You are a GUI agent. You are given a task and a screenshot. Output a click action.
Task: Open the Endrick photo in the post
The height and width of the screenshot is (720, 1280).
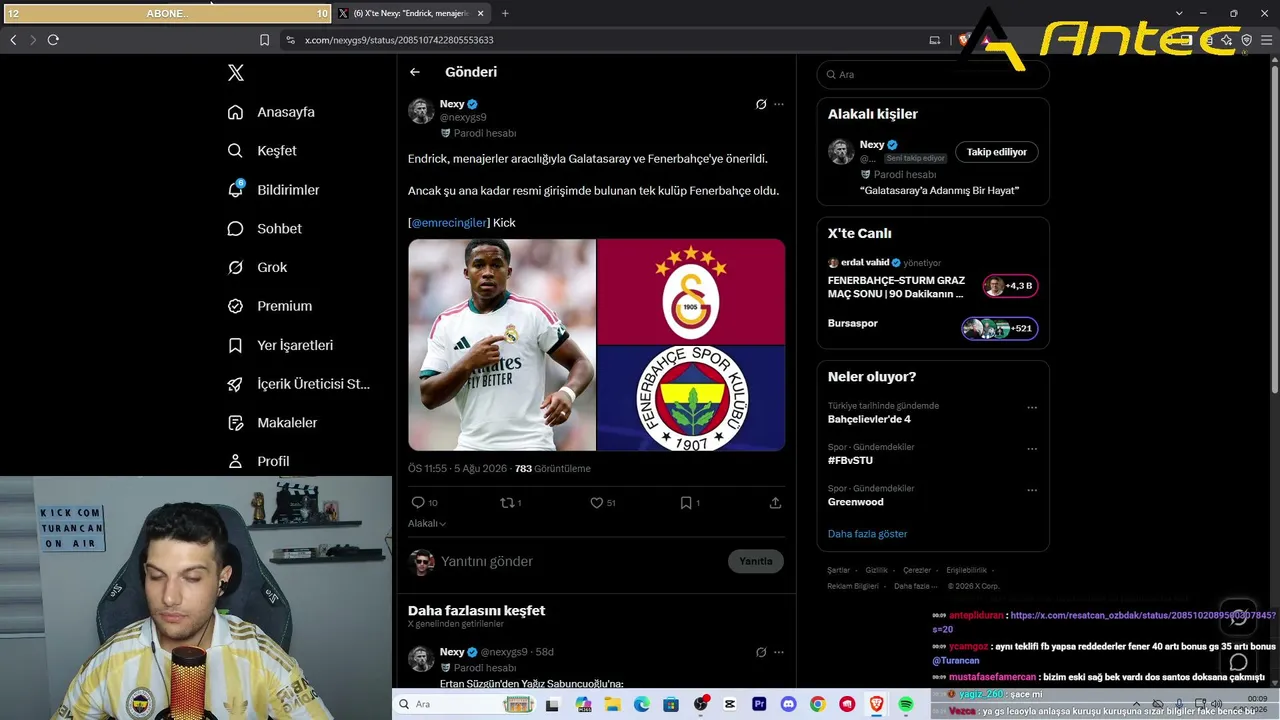(502, 345)
